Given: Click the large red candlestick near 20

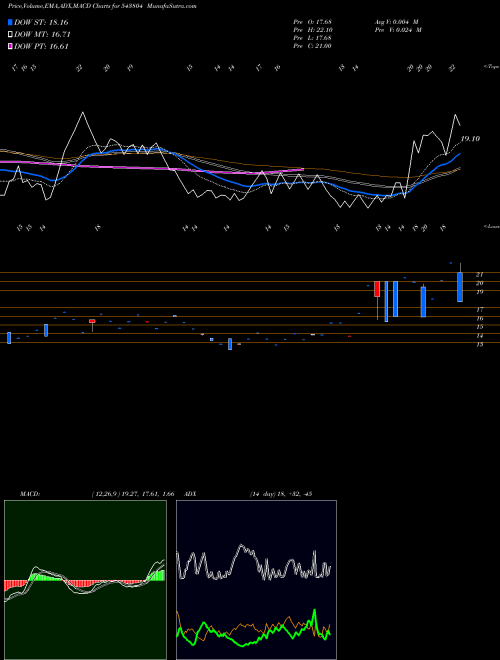Looking at the screenshot, I should (x=377, y=289).
